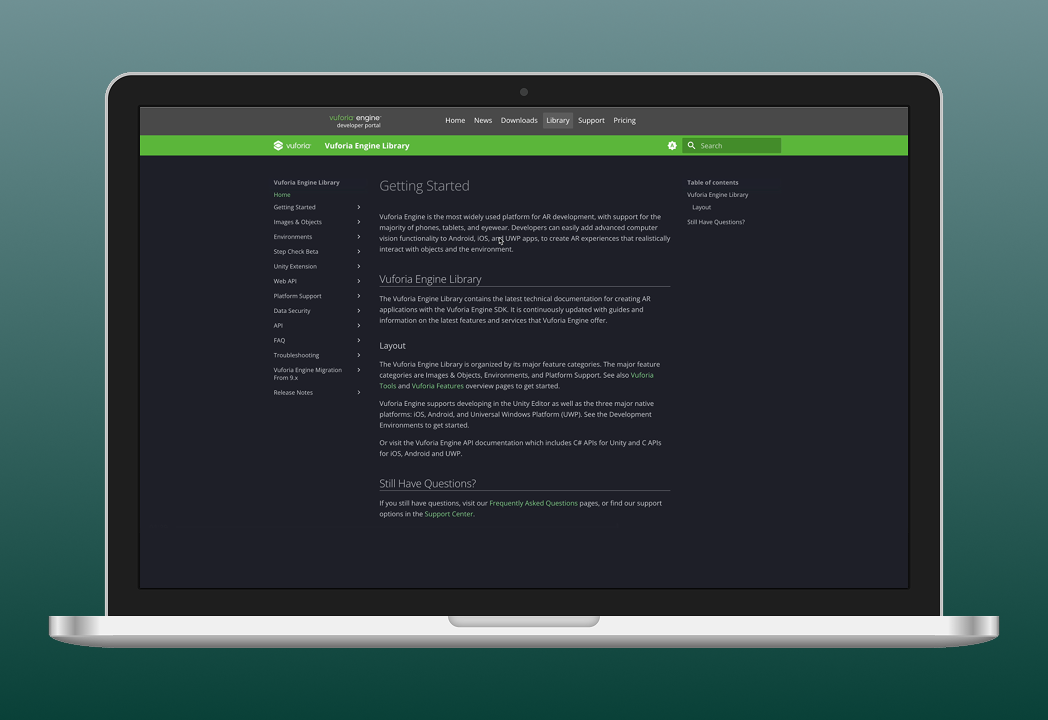
Task: Expand the Images & Objects chevron
Action: coord(359,222)
